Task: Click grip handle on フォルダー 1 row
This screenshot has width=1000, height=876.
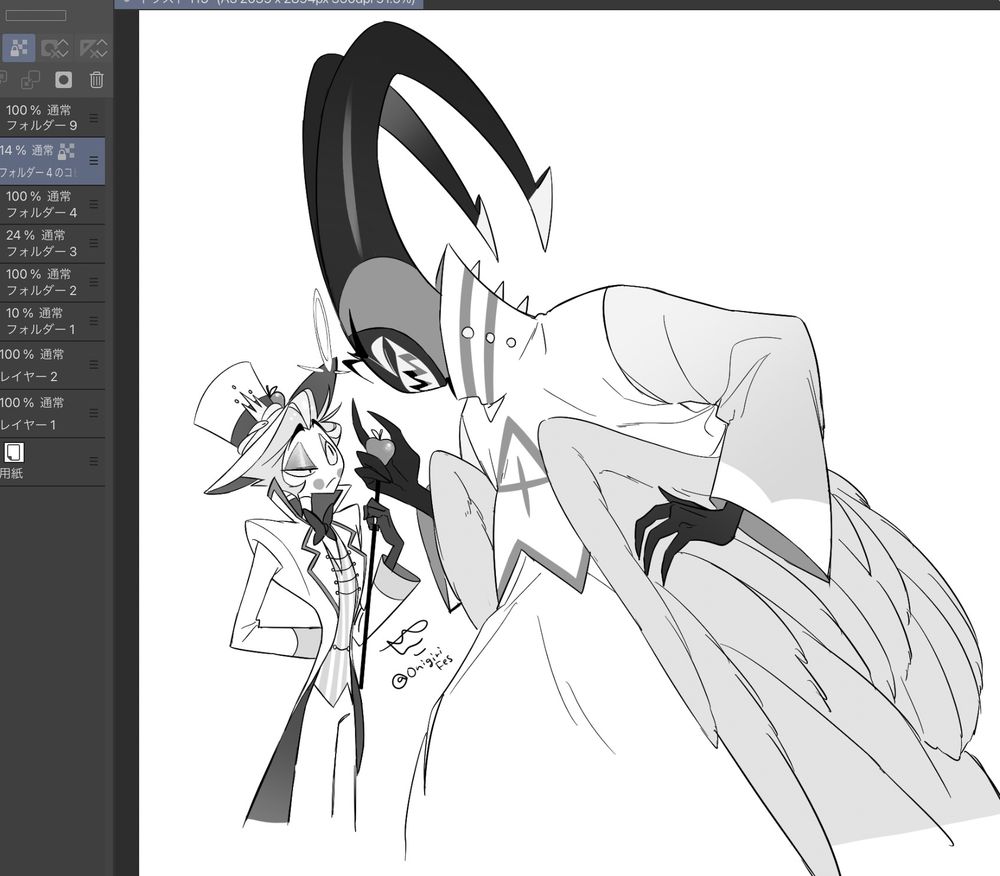Action: point(94,321)
